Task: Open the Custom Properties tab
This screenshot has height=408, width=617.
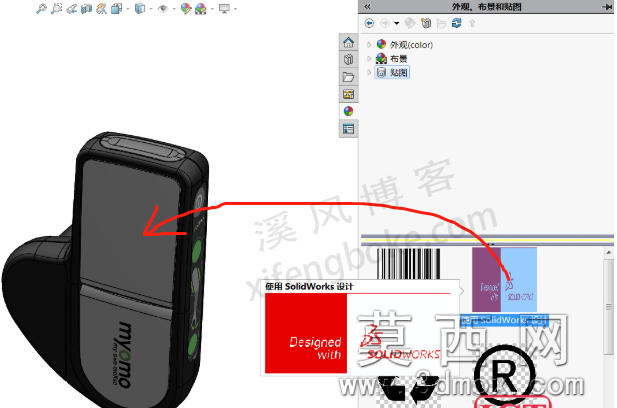Action: [x=348, y=129]
